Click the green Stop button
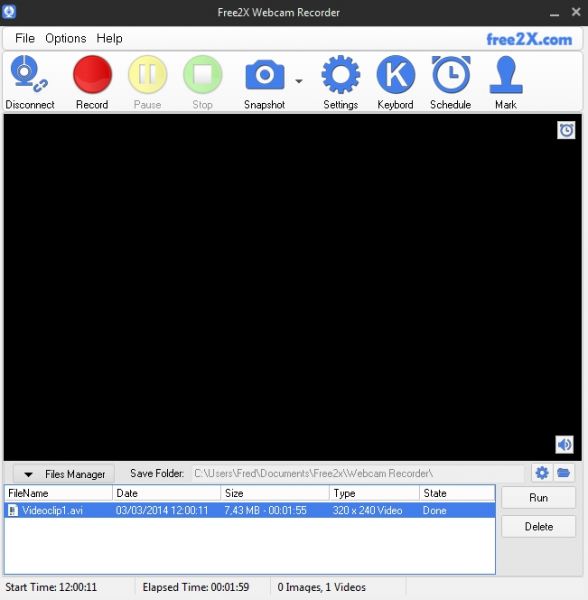This screenshot has width=588, height=600. [202, 75]
